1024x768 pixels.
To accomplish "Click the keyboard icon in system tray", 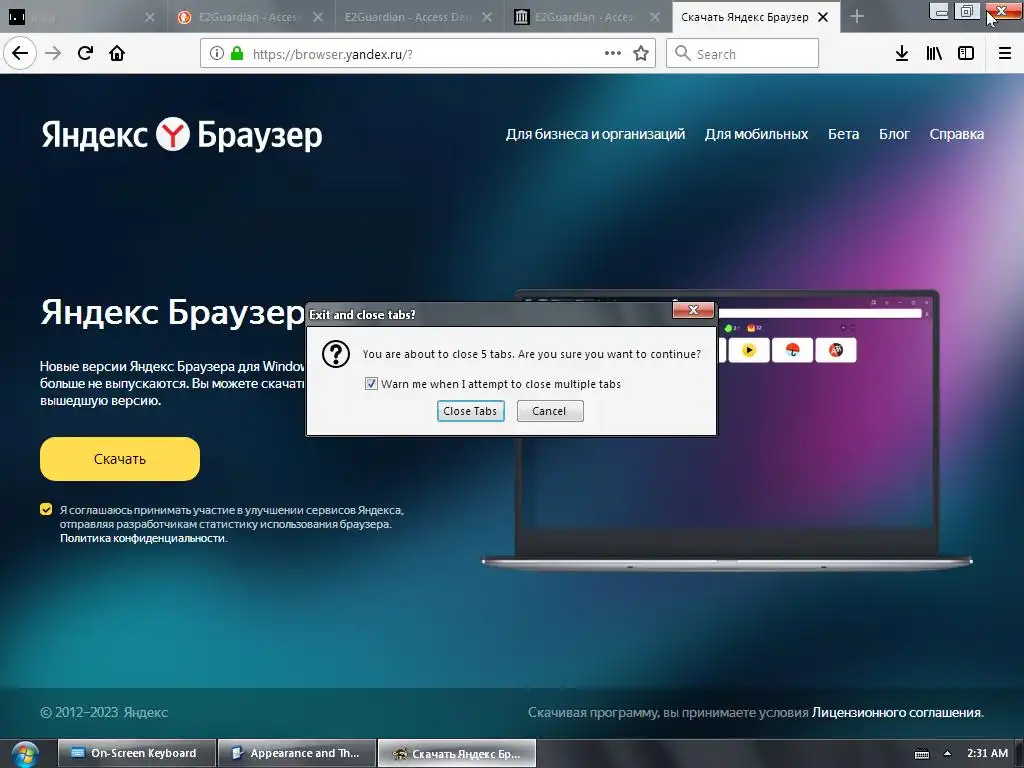I will coord(921,754).
